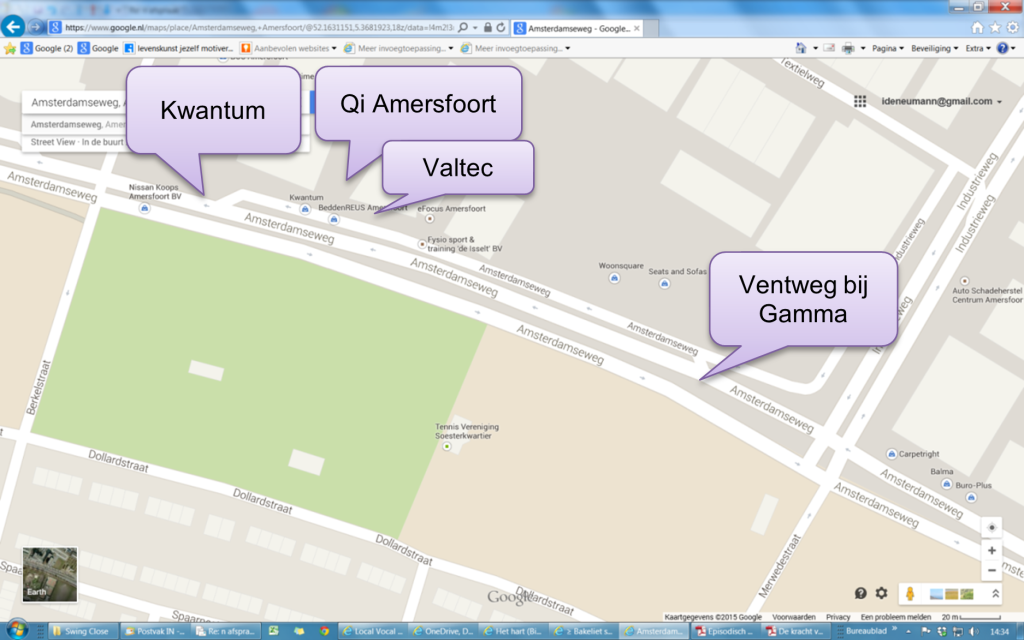This screenshot has height=640, width=1024.
Task: Click the show my location button
Action: click(x=991, y=528)
